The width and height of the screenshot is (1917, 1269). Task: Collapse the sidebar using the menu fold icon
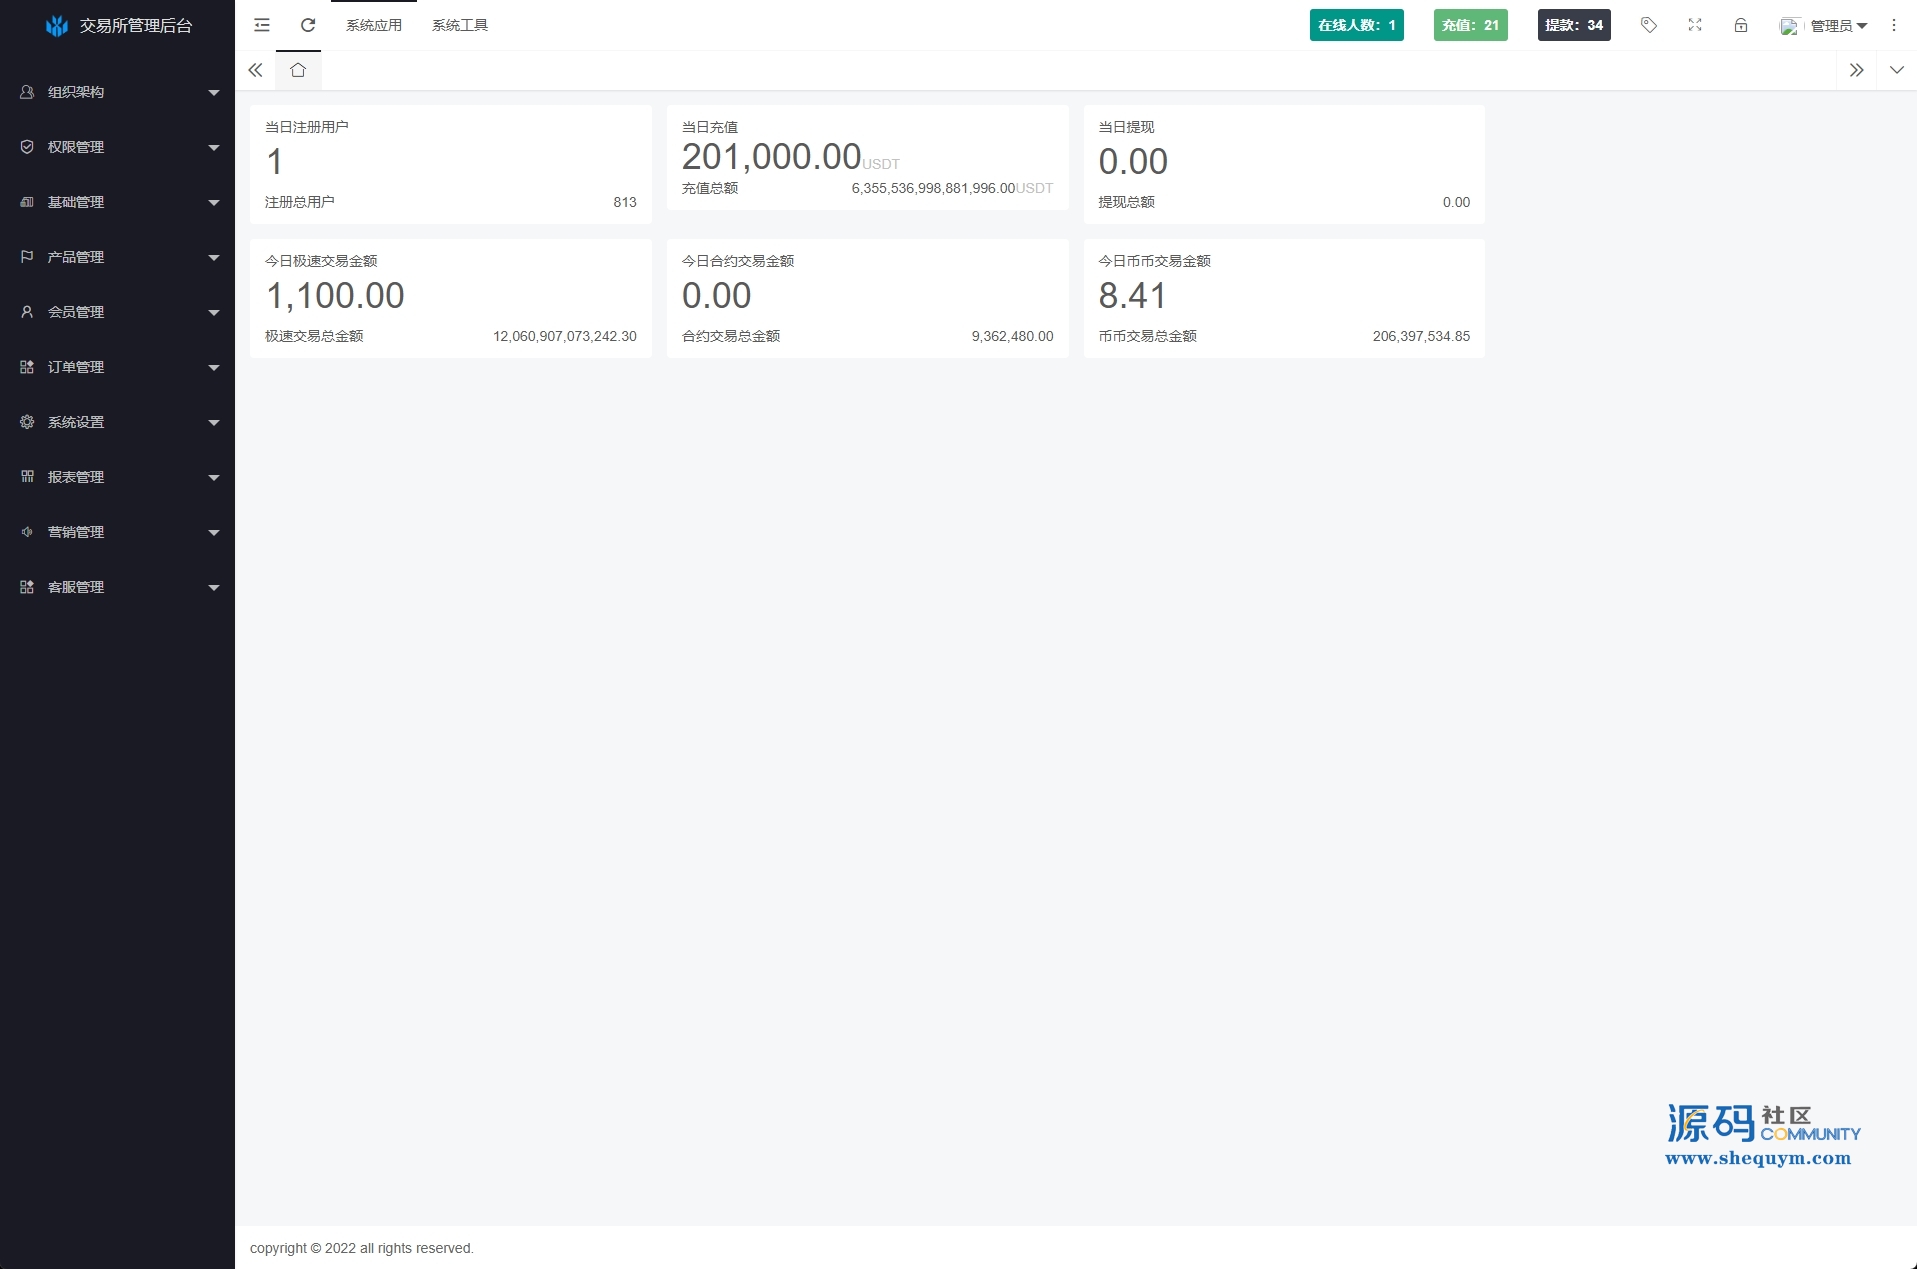click(x=262, y=25)
